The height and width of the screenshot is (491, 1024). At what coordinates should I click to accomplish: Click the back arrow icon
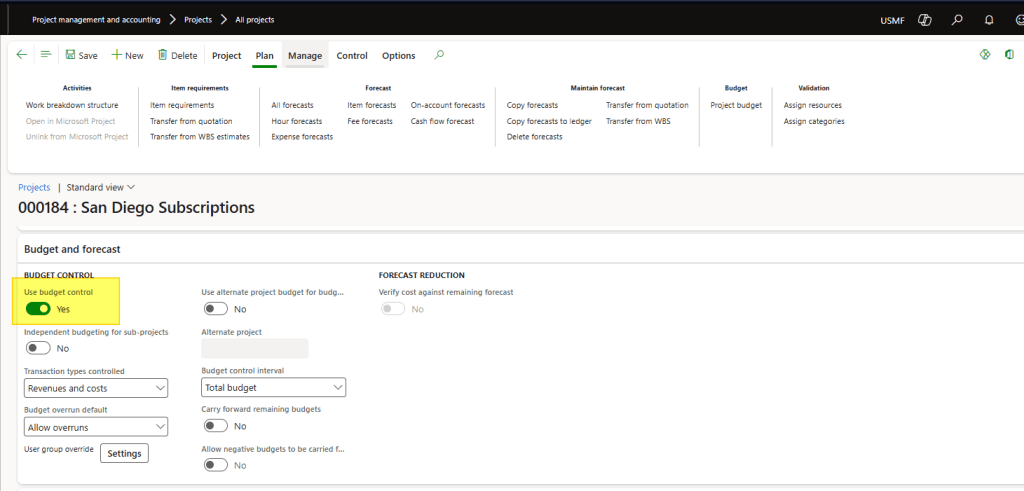[22, 55]
